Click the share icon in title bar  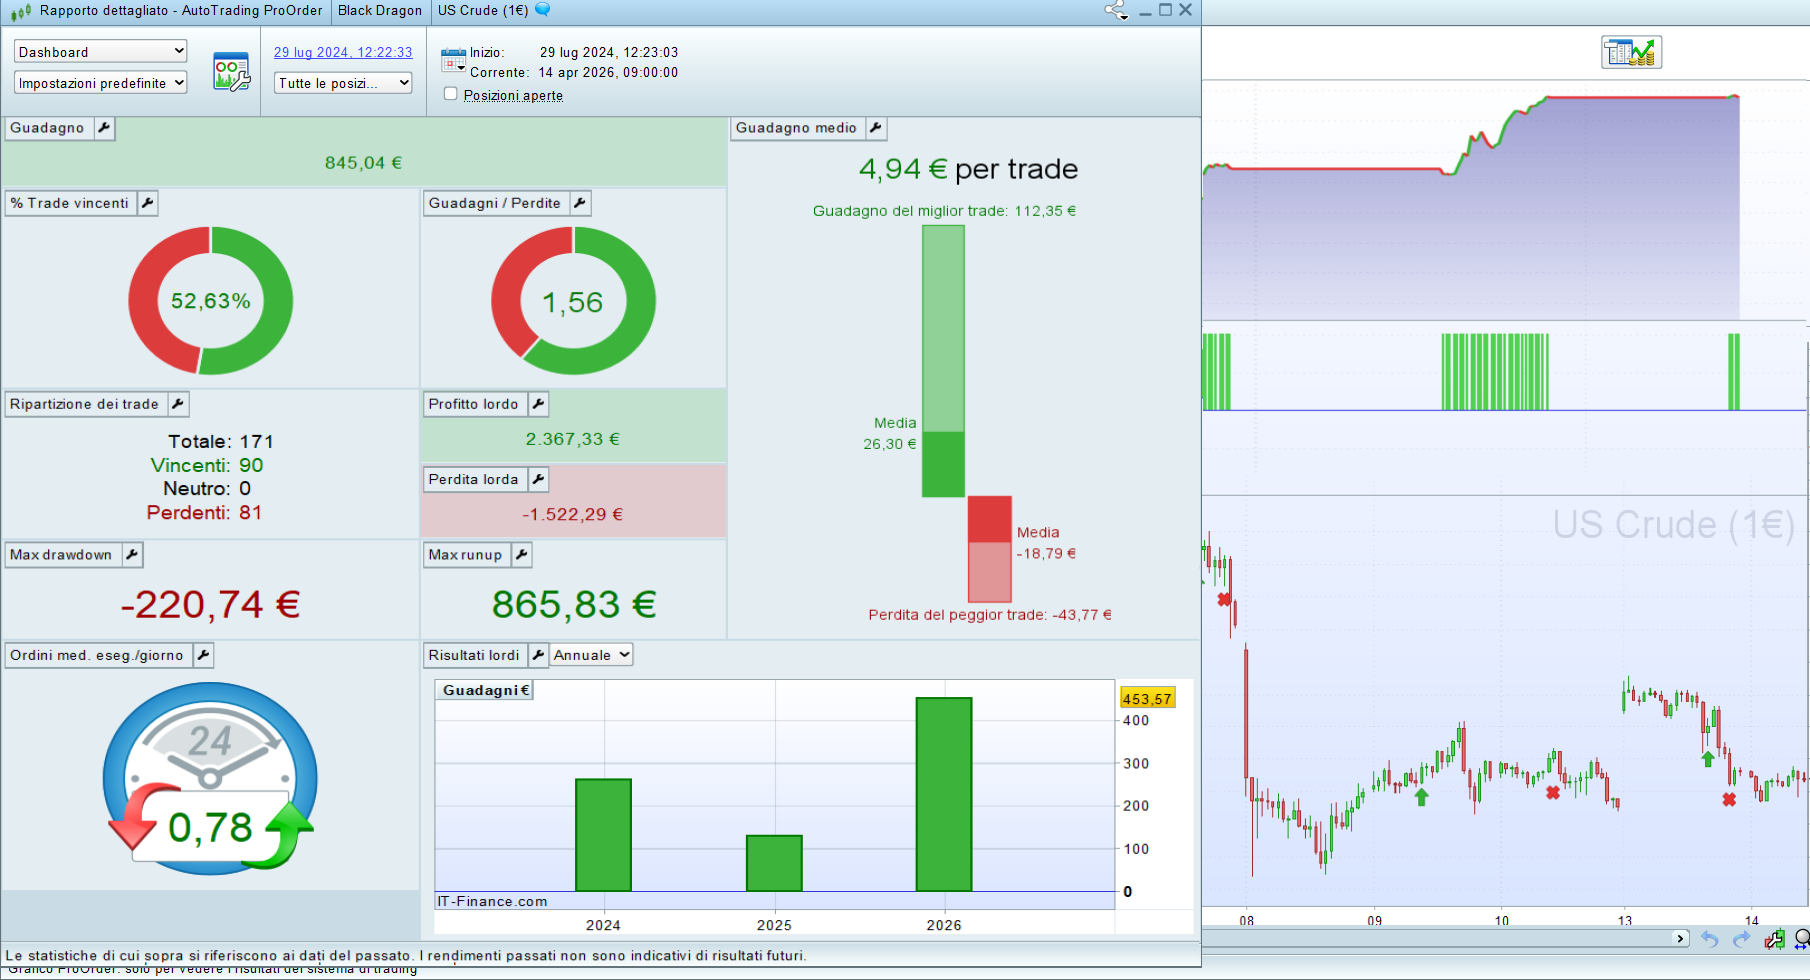point(1115,10)
